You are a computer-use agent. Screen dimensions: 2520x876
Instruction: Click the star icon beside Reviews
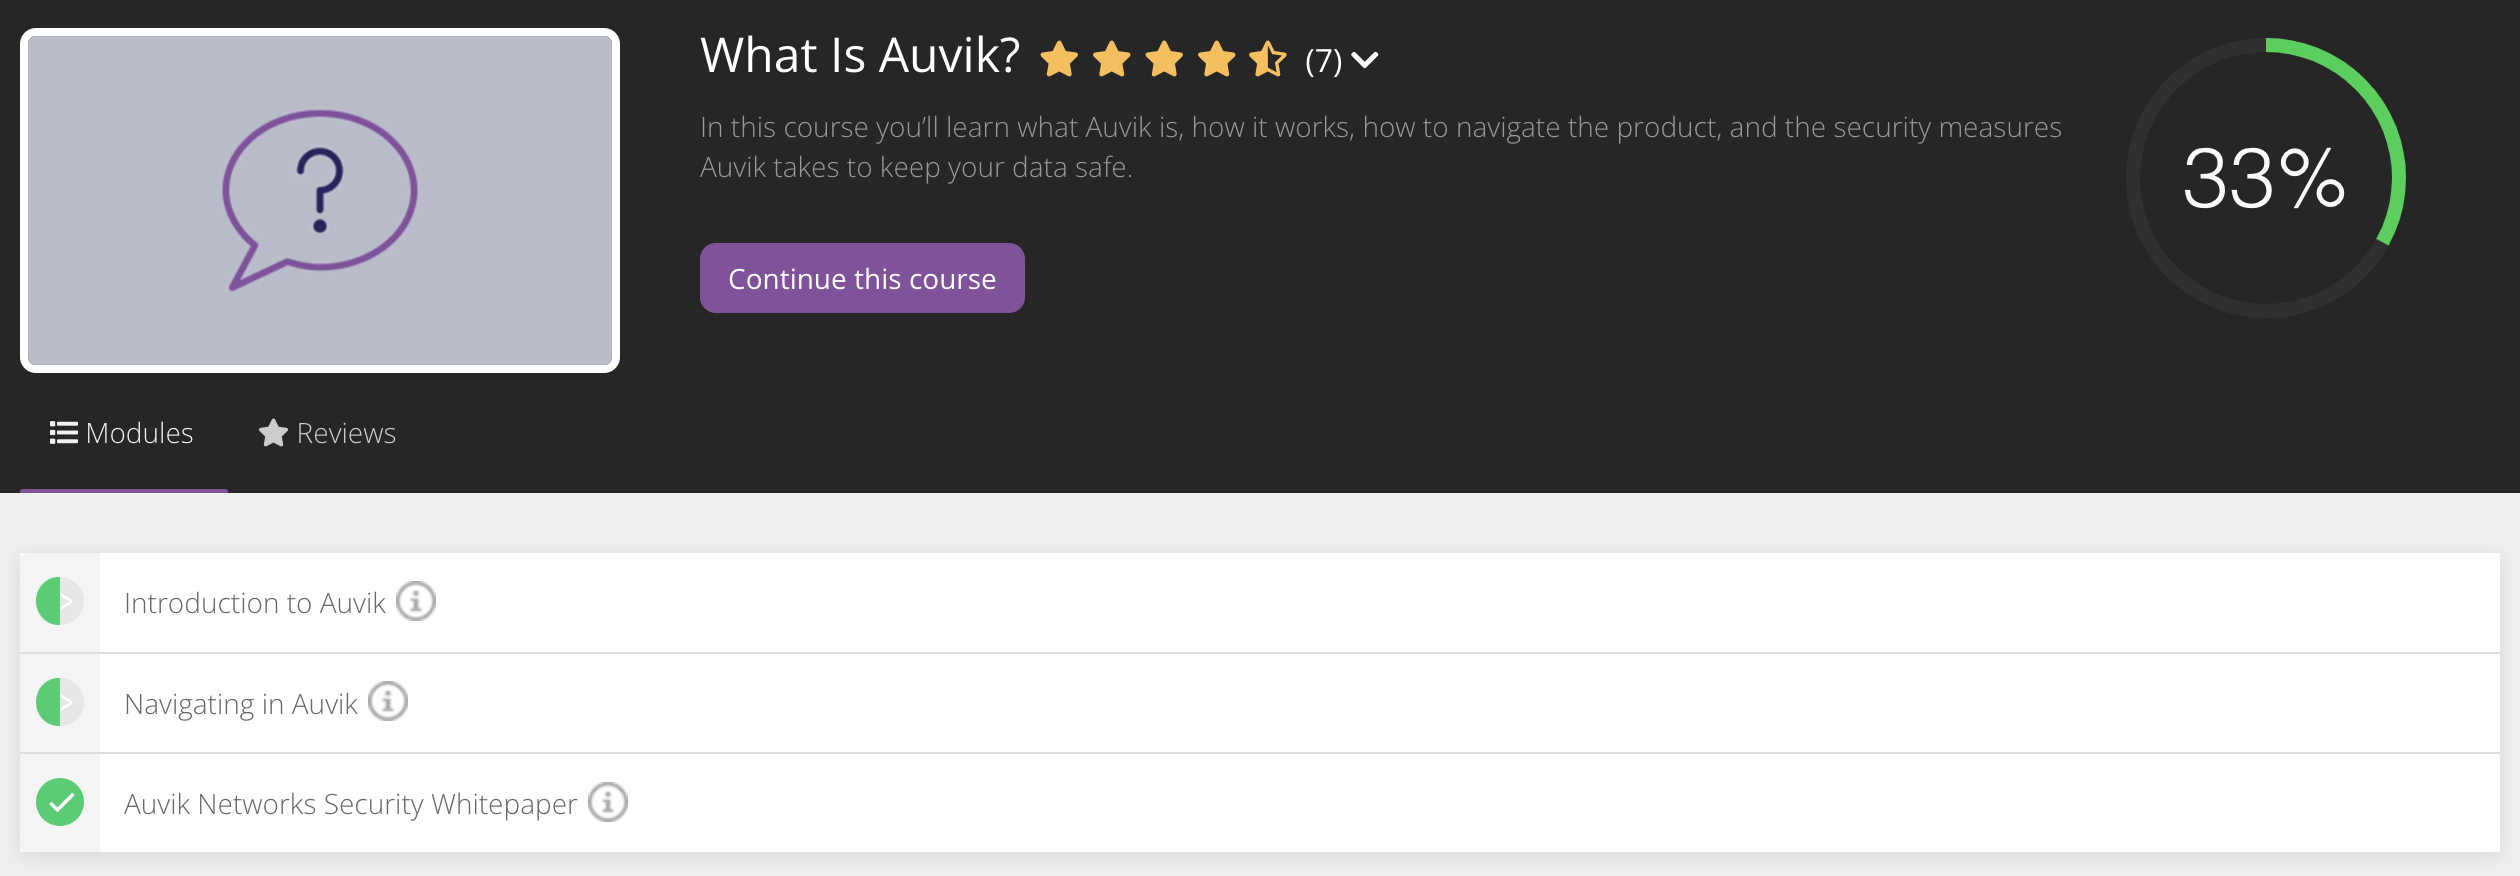click(x=272, y=433)
